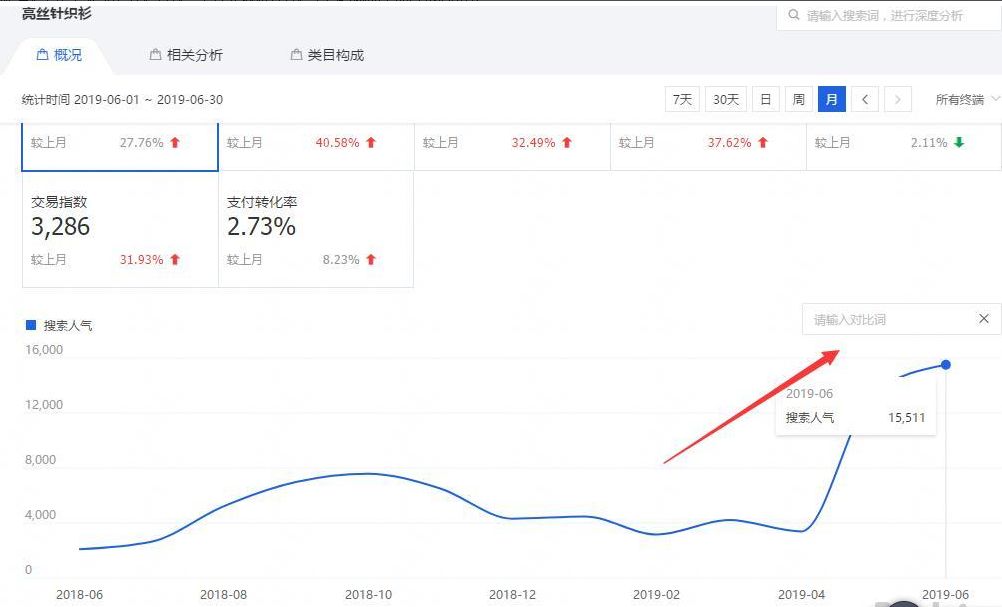This screenshot has width=1002, height=607.
Task: Click the red up arrow beside 8.23%
Action: click(x=370, y=259)
